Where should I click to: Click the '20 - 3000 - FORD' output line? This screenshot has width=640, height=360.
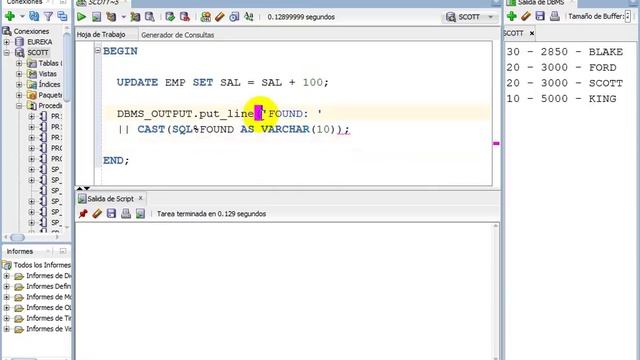(561, 67)
